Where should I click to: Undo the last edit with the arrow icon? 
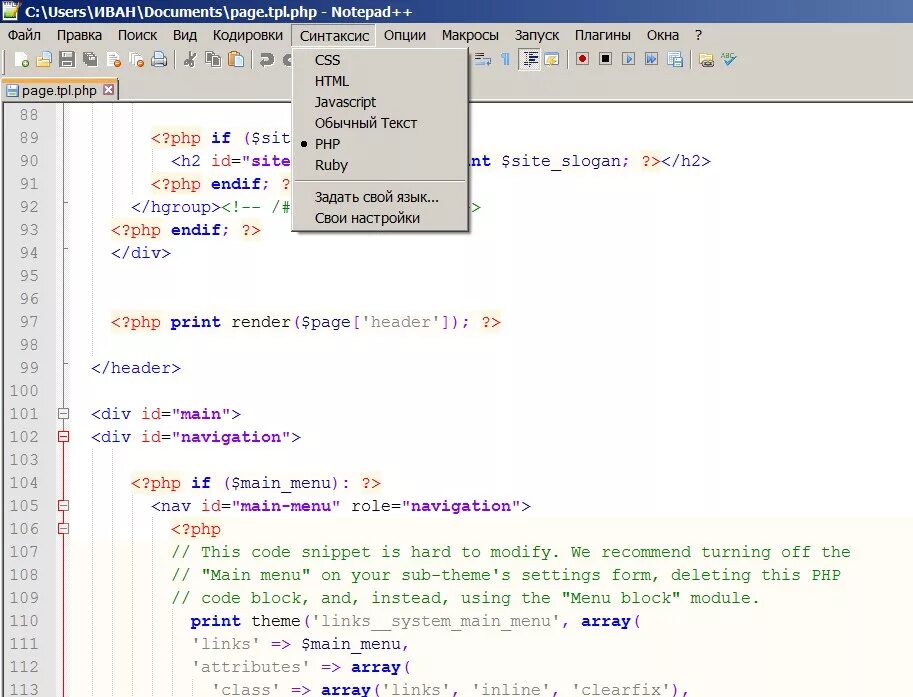(267, 59)
